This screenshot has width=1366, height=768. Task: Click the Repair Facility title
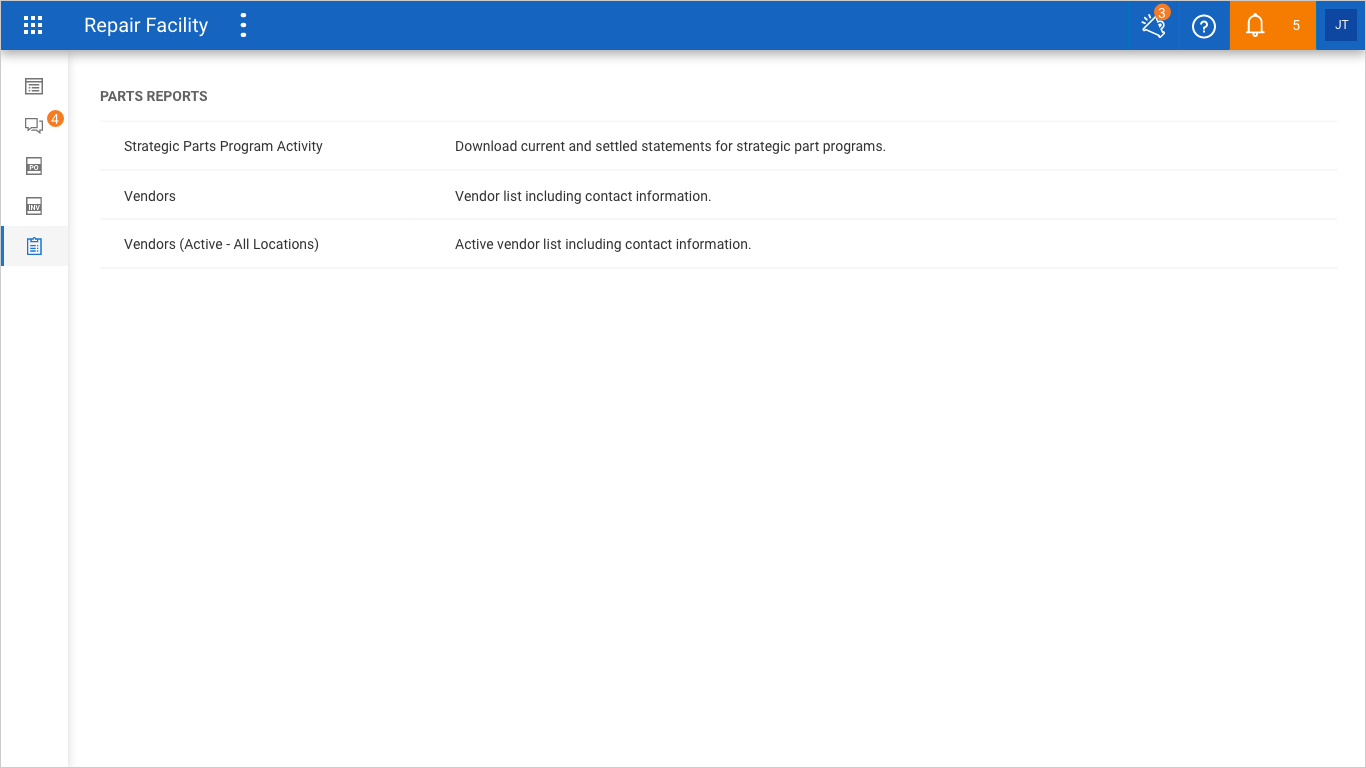pos(146,26)
